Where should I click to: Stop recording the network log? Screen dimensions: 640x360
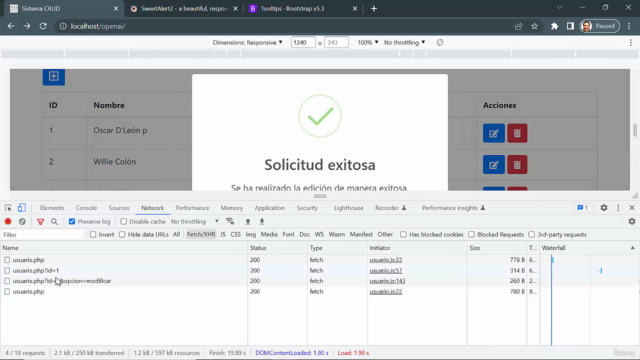(8, 221)
